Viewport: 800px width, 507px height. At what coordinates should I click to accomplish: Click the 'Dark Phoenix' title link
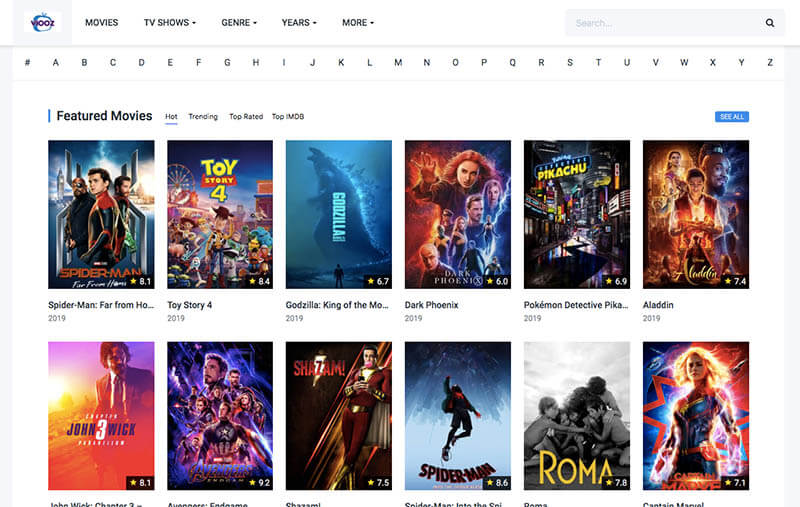[432, 305]
